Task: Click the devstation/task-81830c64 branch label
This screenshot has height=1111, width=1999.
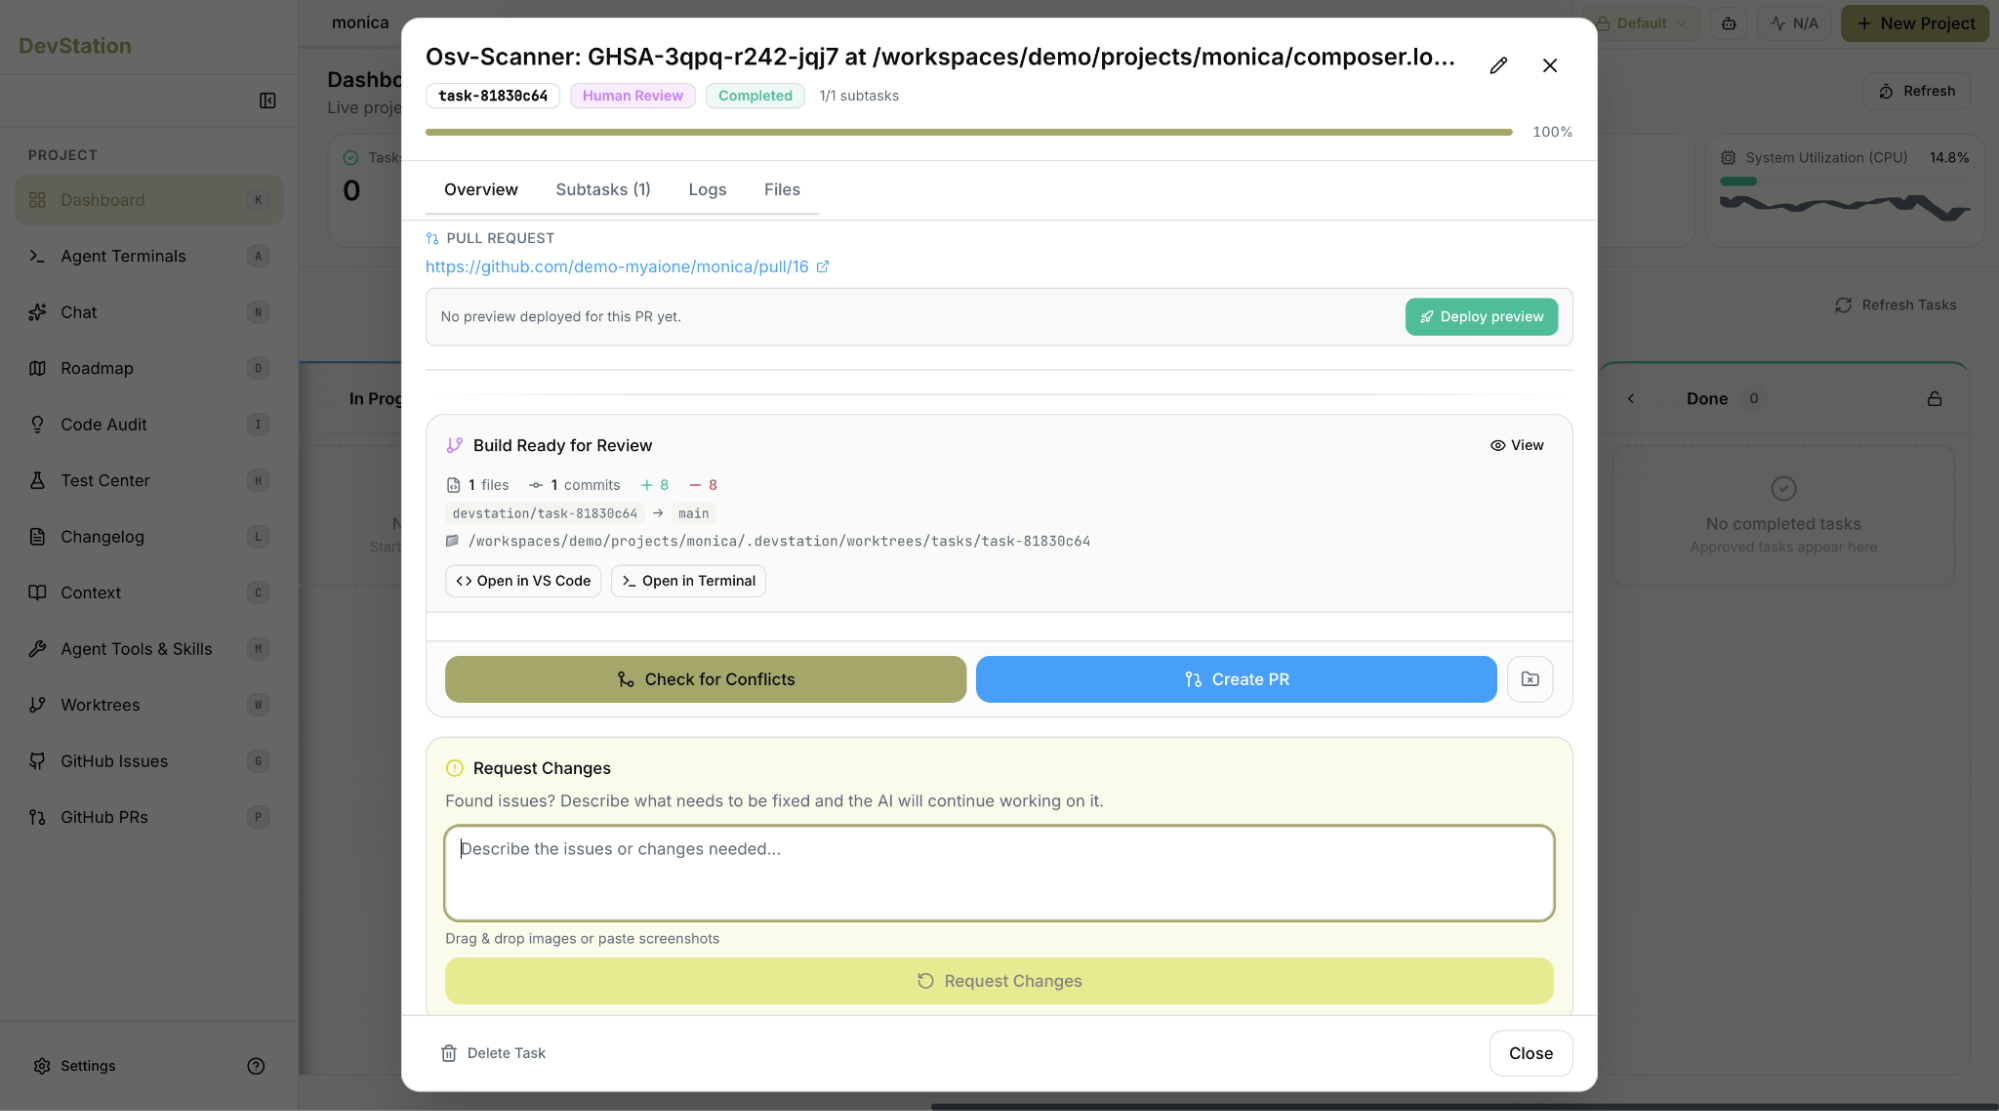Action: click(x=545, y=514)
